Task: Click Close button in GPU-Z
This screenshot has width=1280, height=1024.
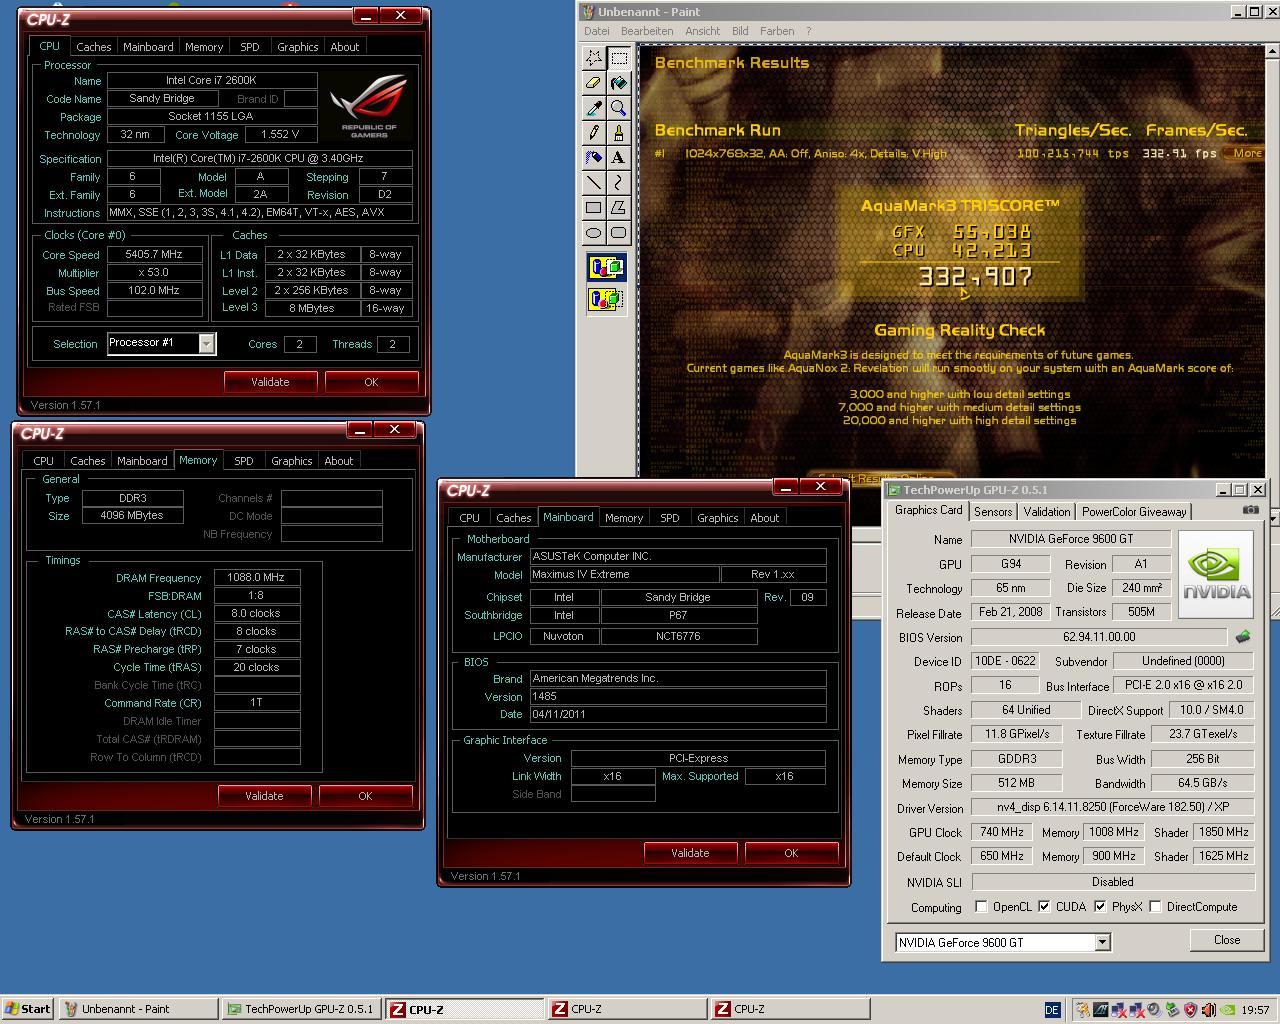Action: (1227, 940)
